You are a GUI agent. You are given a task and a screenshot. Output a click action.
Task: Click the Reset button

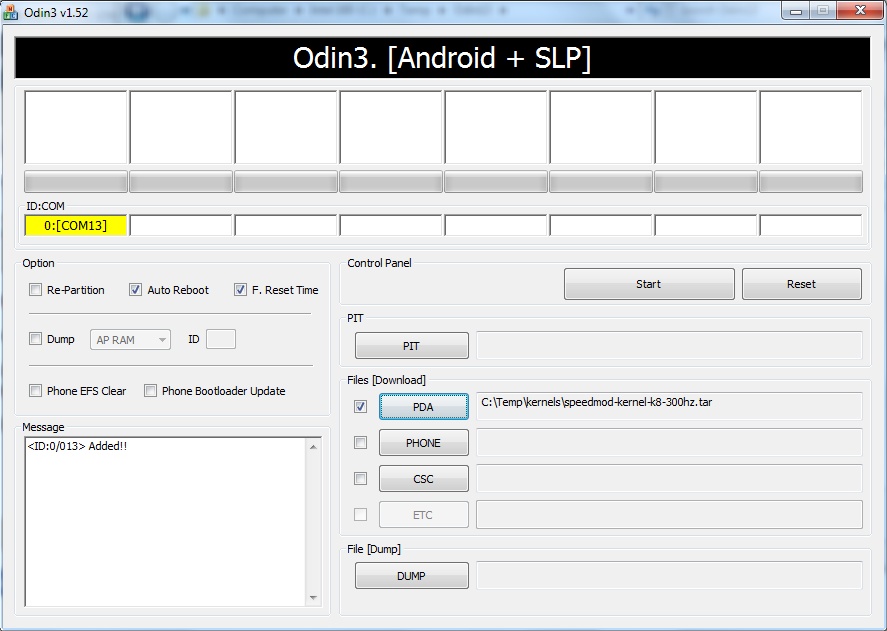click(802, 284)
